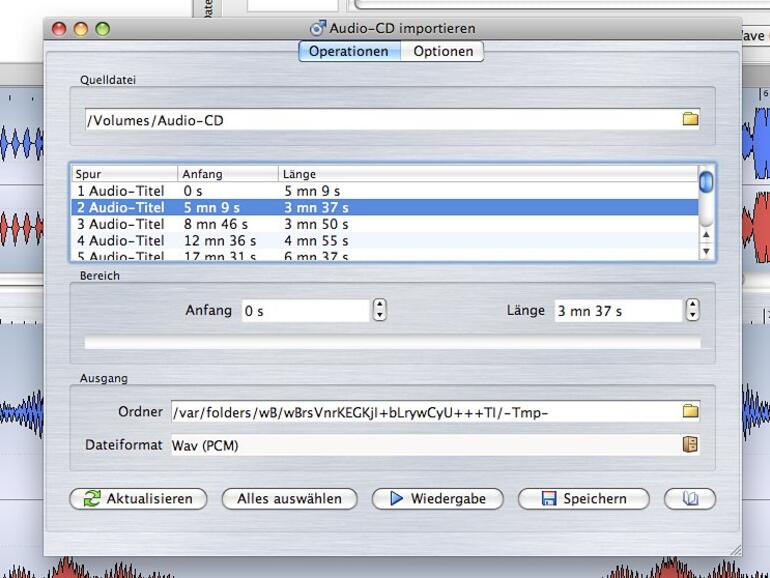770x578 pixels.
Task: Start Wiedergabe playback of selected track
Action: (438, 499)
